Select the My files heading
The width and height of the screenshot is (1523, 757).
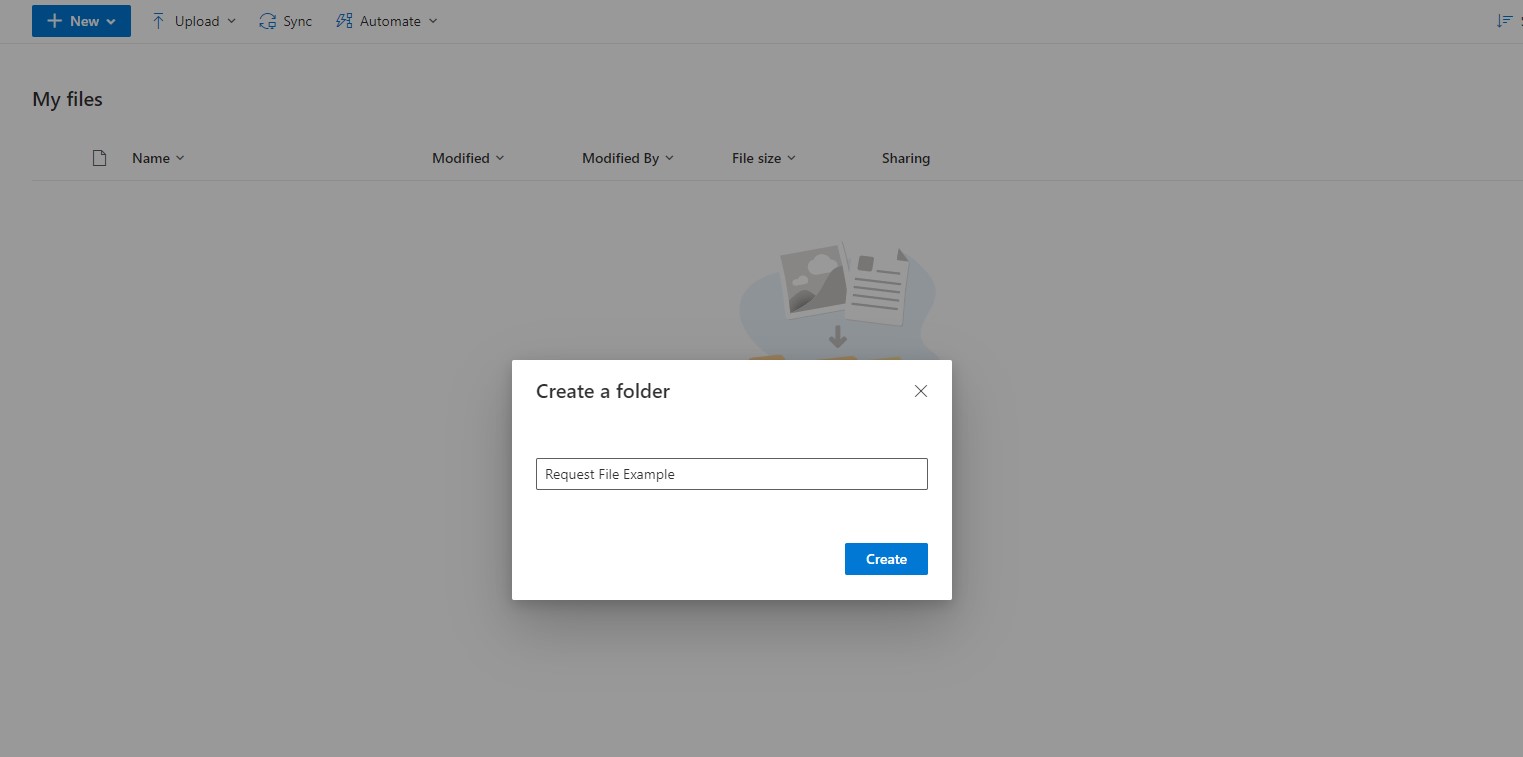(67, 99)
